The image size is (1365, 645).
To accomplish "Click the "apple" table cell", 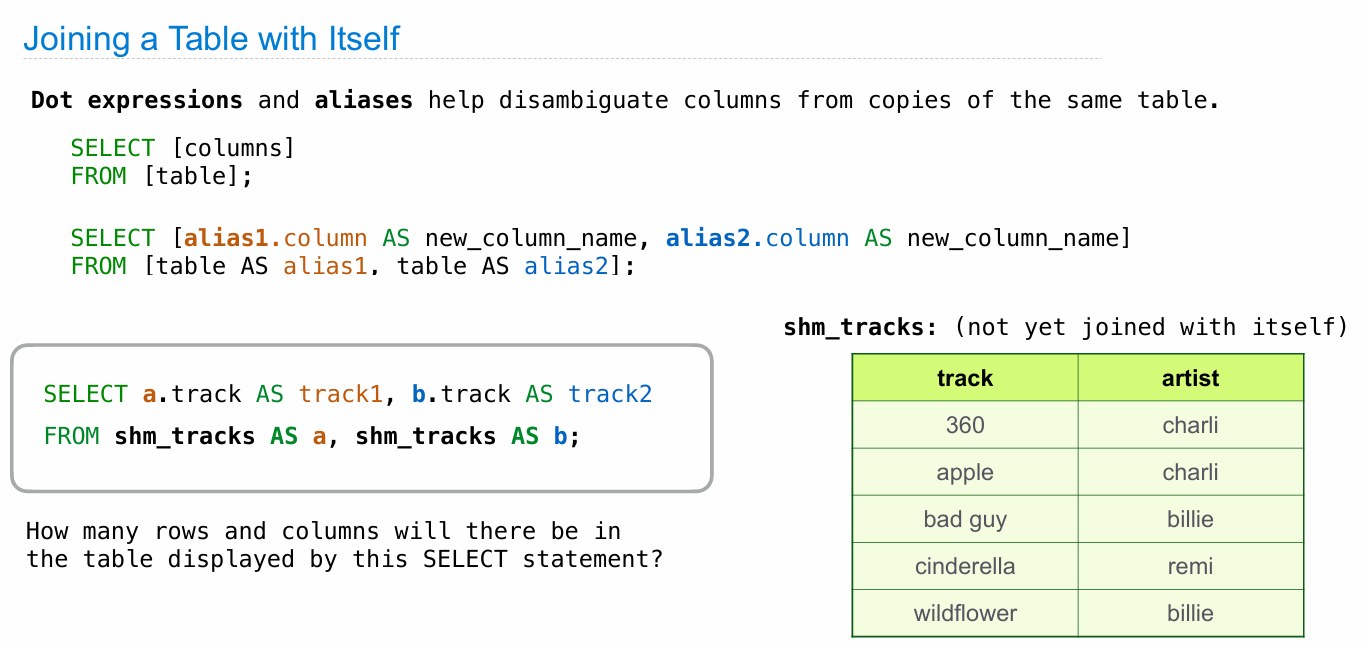I will coord(965,472).
